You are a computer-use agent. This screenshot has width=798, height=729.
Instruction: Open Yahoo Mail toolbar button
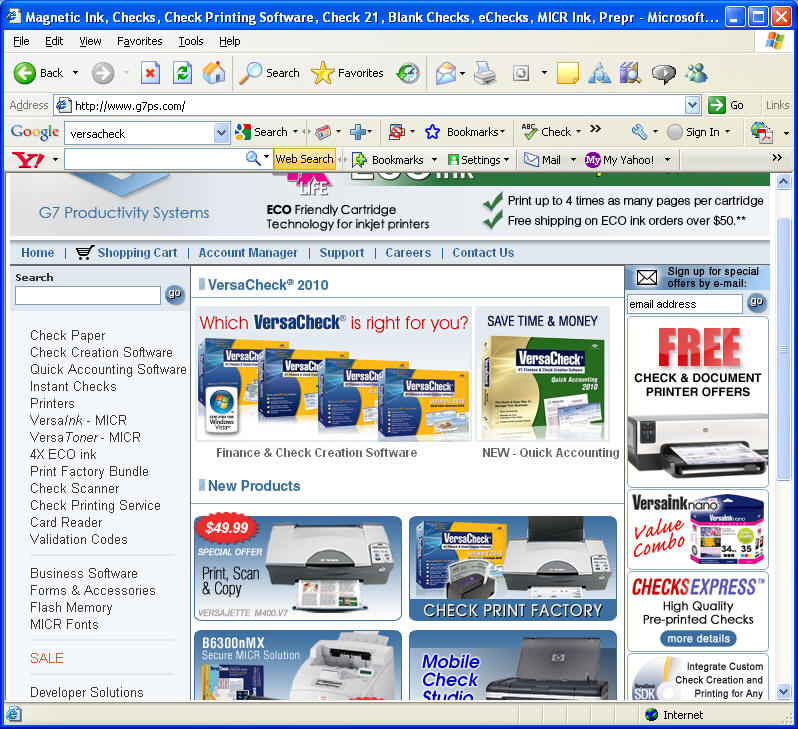(543, 160)
